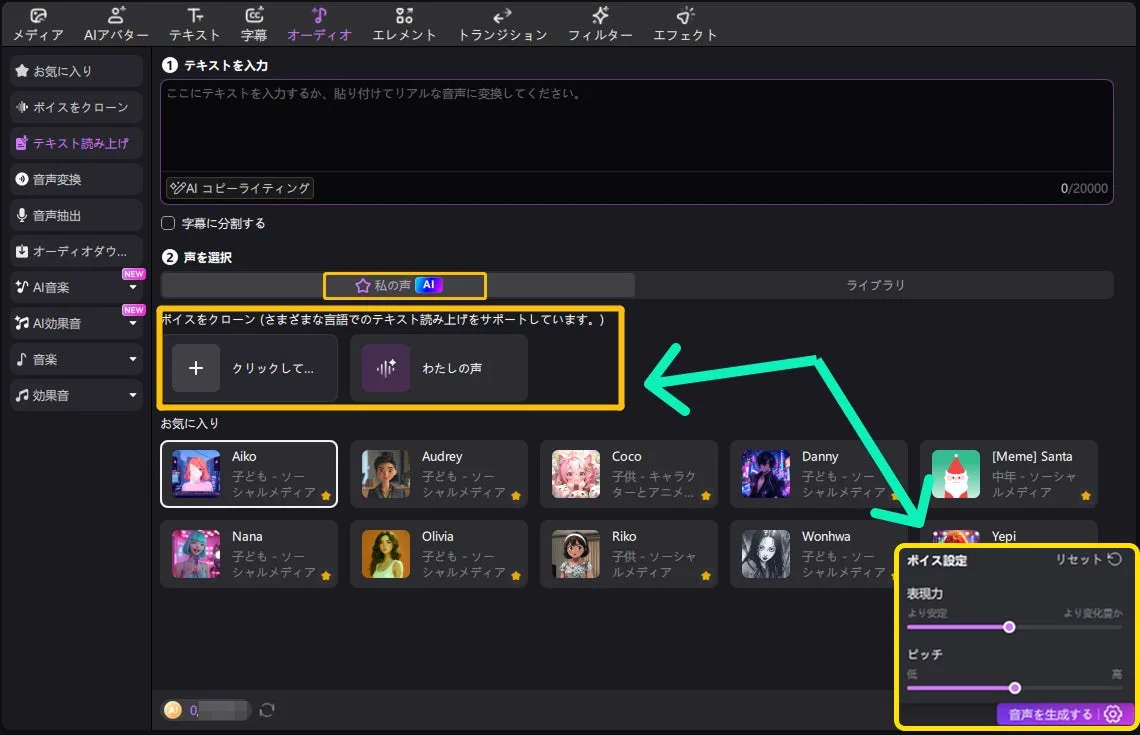Select テキスト読み上げ in the sidebar
1140x735 pixels.
tap(75, 143)
